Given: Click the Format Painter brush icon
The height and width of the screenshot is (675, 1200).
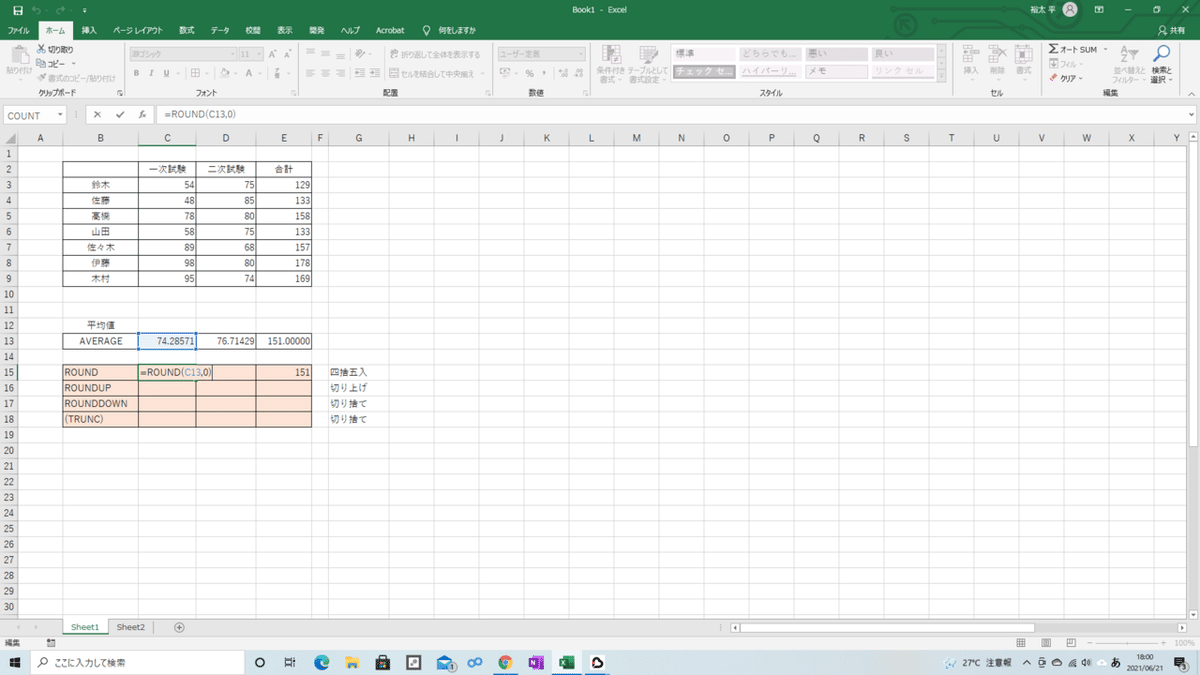Looking at the screenshot, I should [x=41, y=77].
